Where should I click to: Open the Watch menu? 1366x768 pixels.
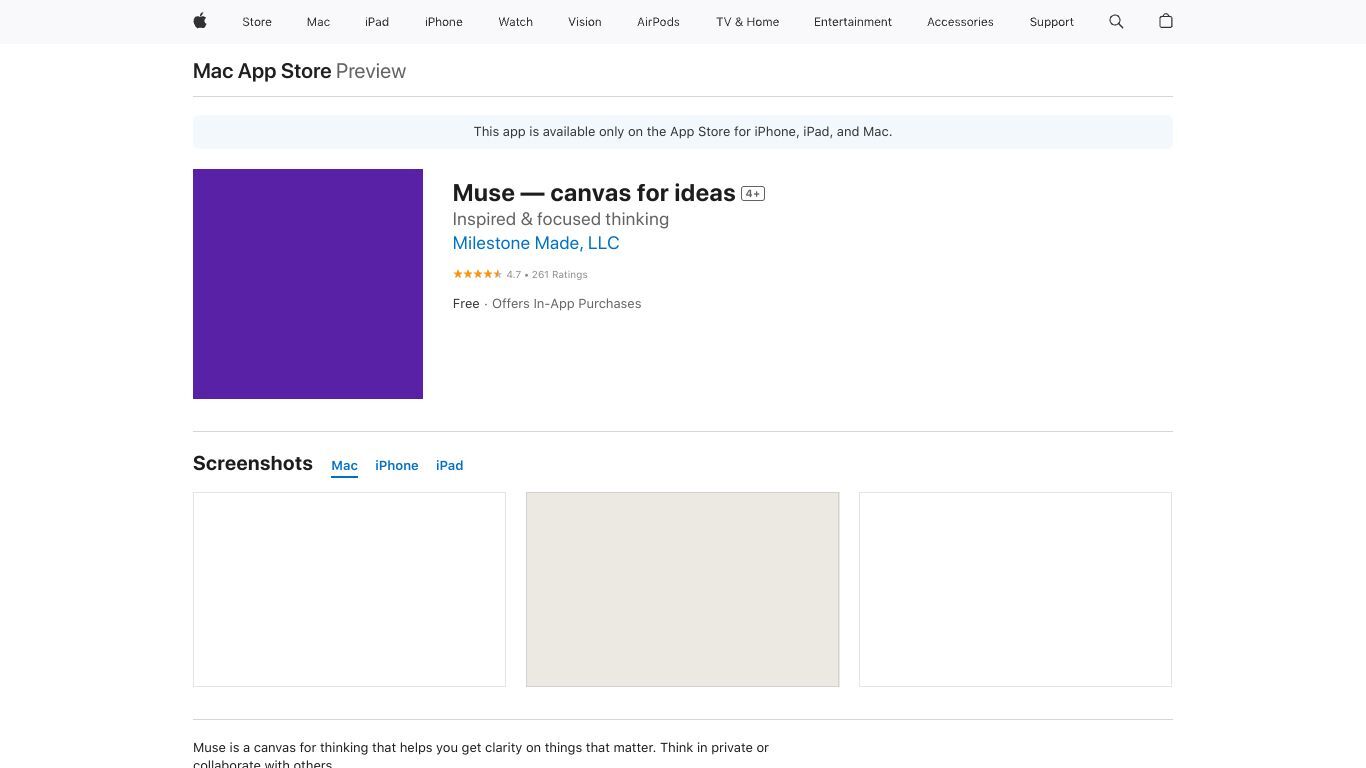516,22
